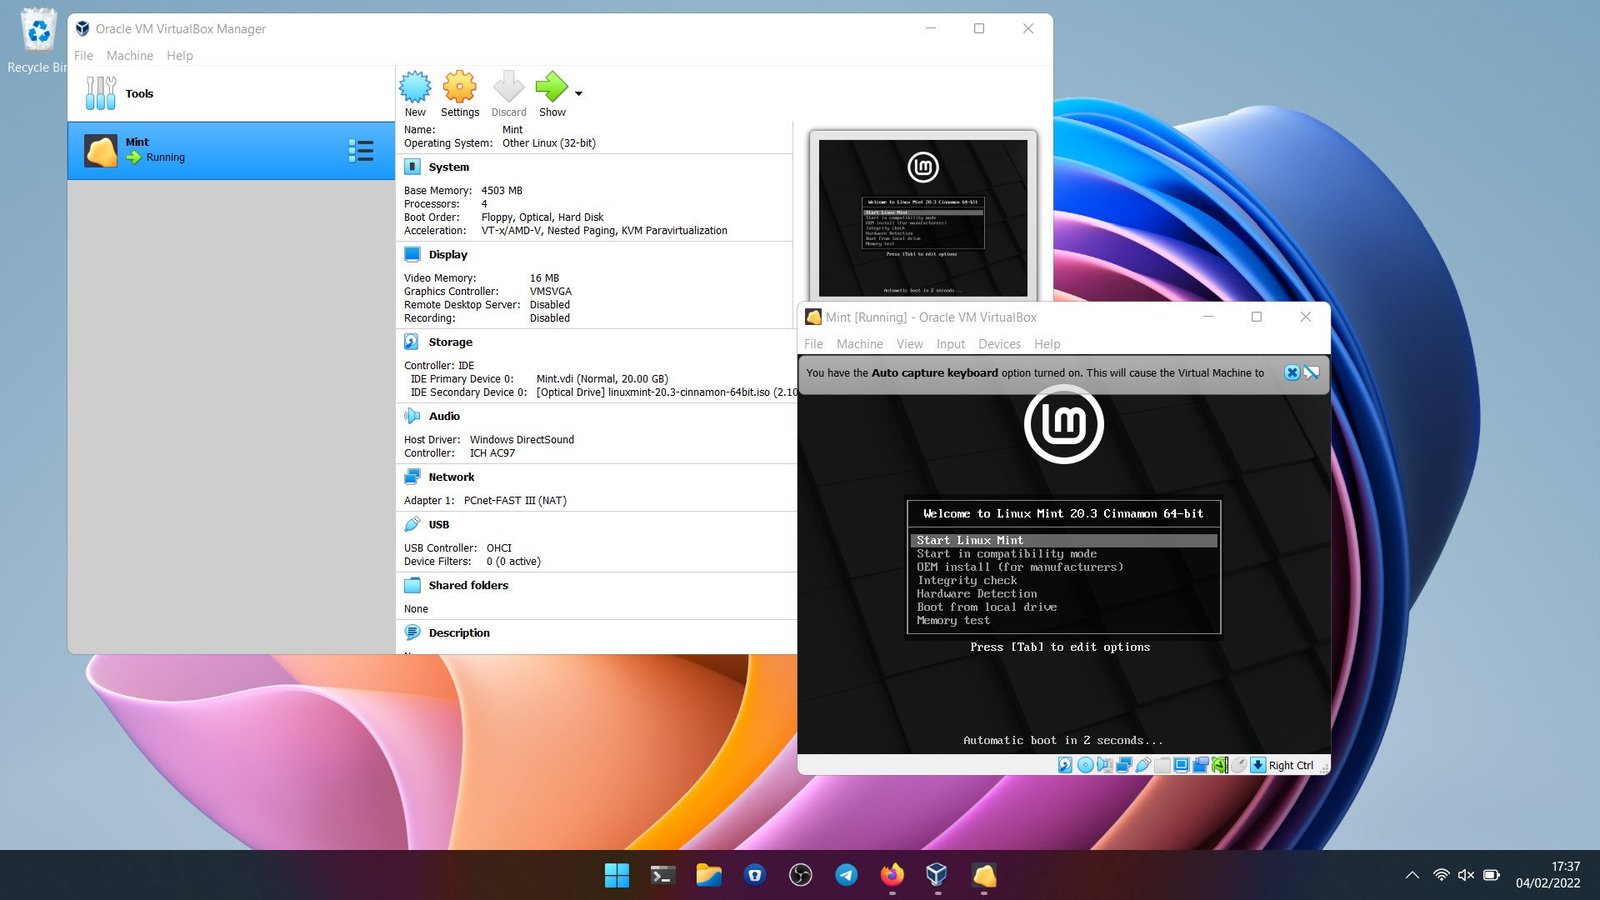Click Right Ctrl host key label
The height and width of the screenshot is (900, 1600).
[x=1291, y=766]
